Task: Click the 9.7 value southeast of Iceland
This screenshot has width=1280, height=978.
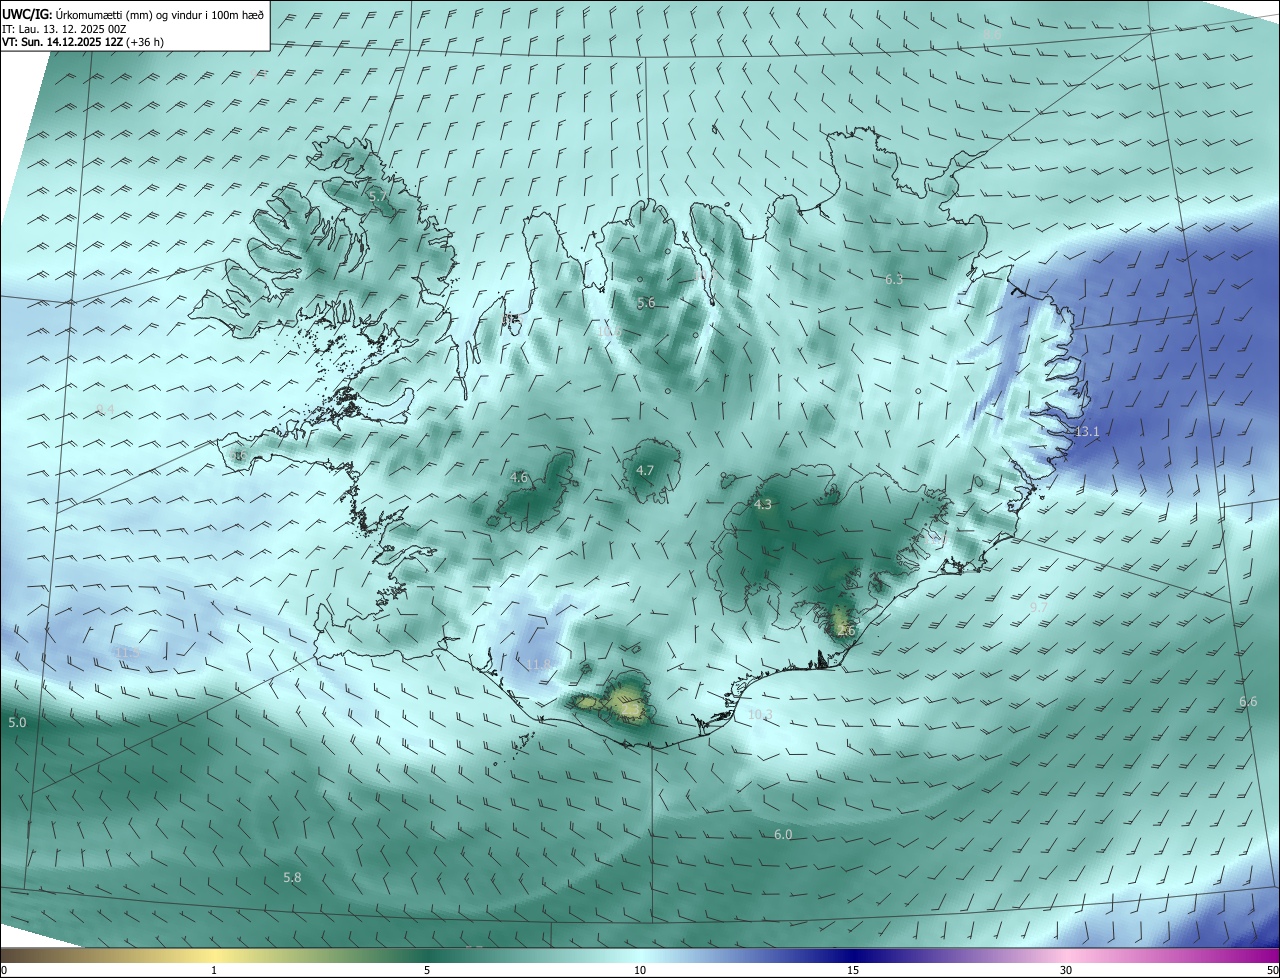Action: pyautogui.click(x=1038, y=608)
